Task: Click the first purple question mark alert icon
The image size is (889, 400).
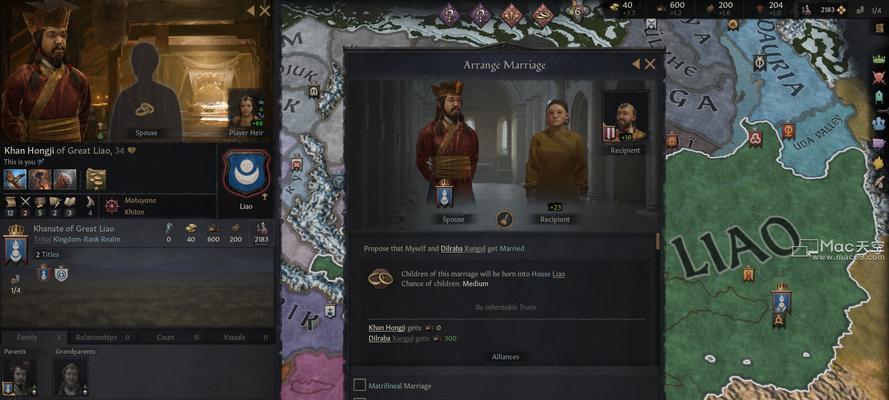Action: tap(448, 14)
